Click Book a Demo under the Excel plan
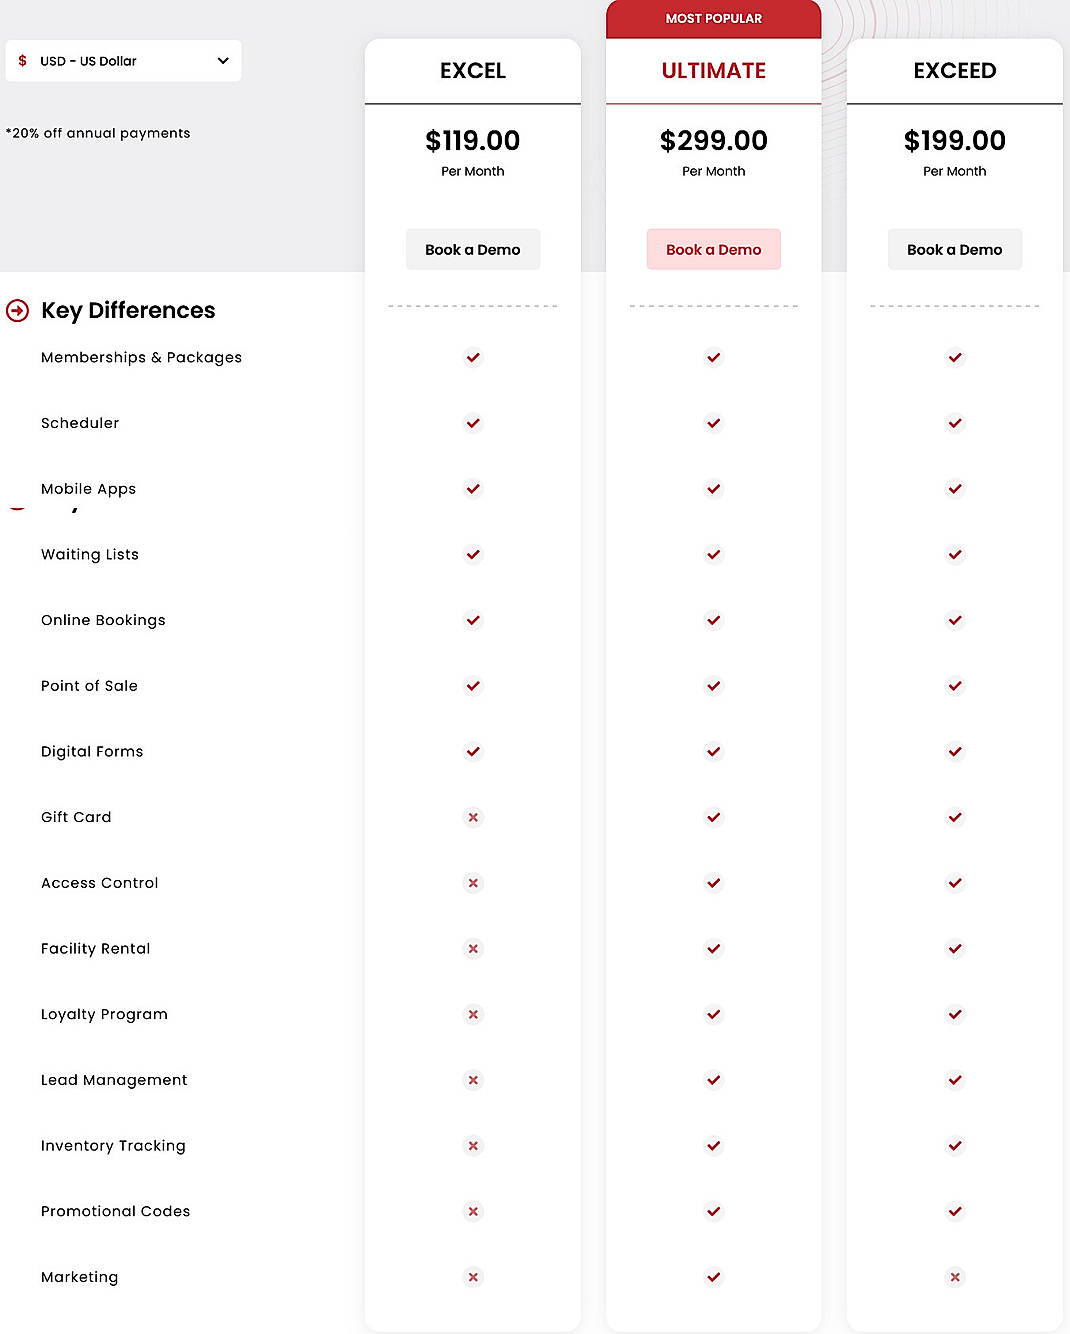 (473, 249)
